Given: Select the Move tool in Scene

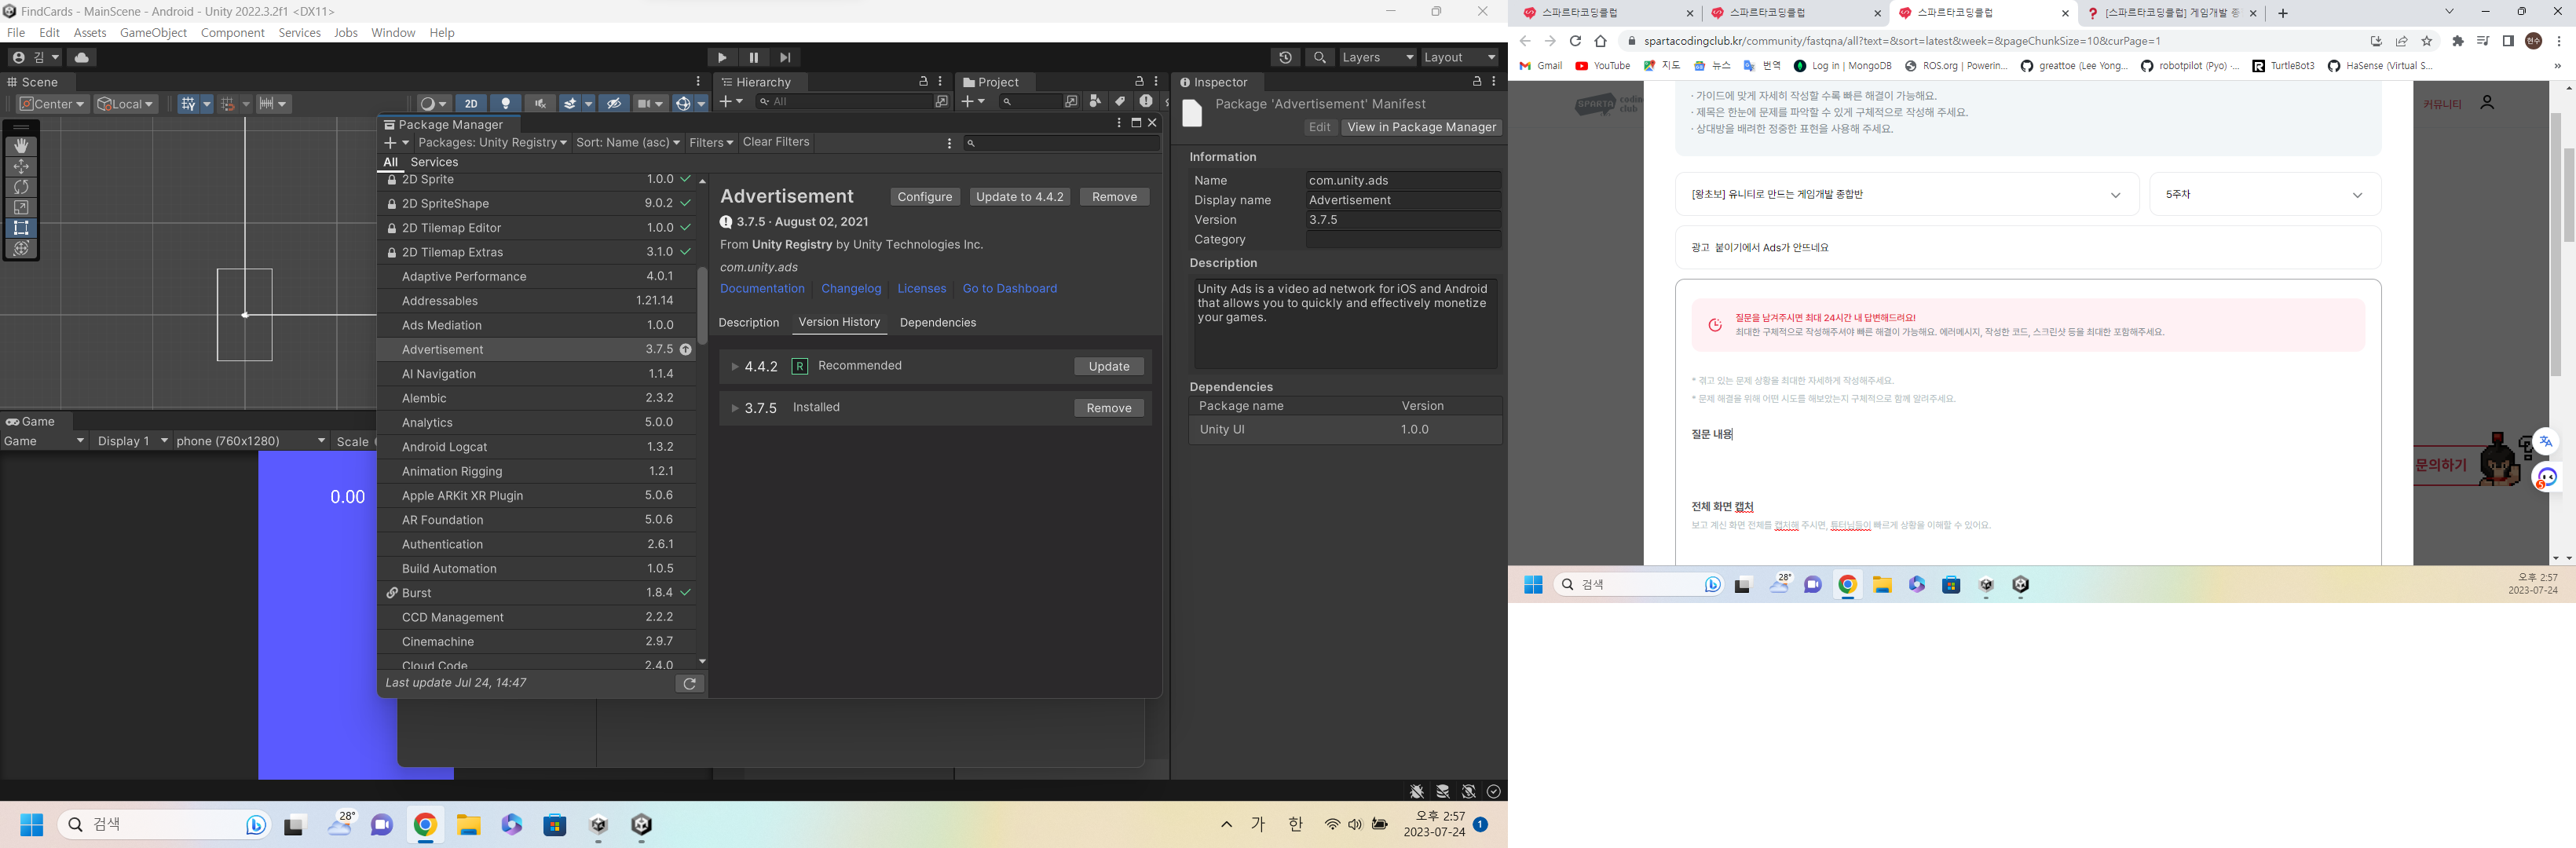Looking at the screenshot, I should click(x=21, y=167).
